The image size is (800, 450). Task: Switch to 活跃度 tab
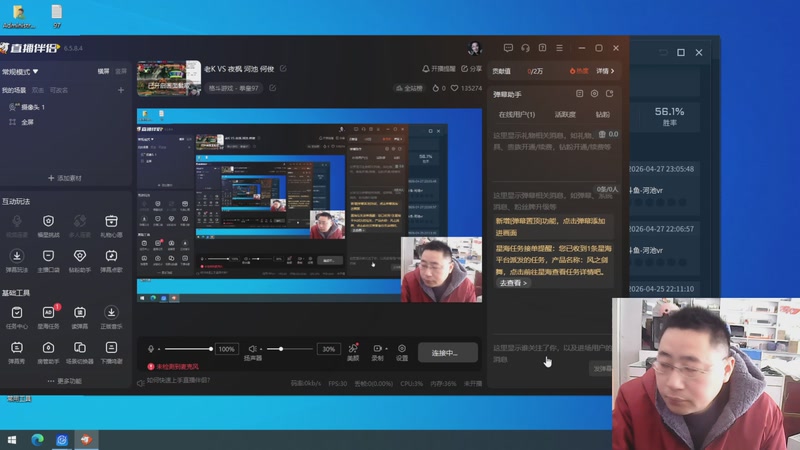565,115
